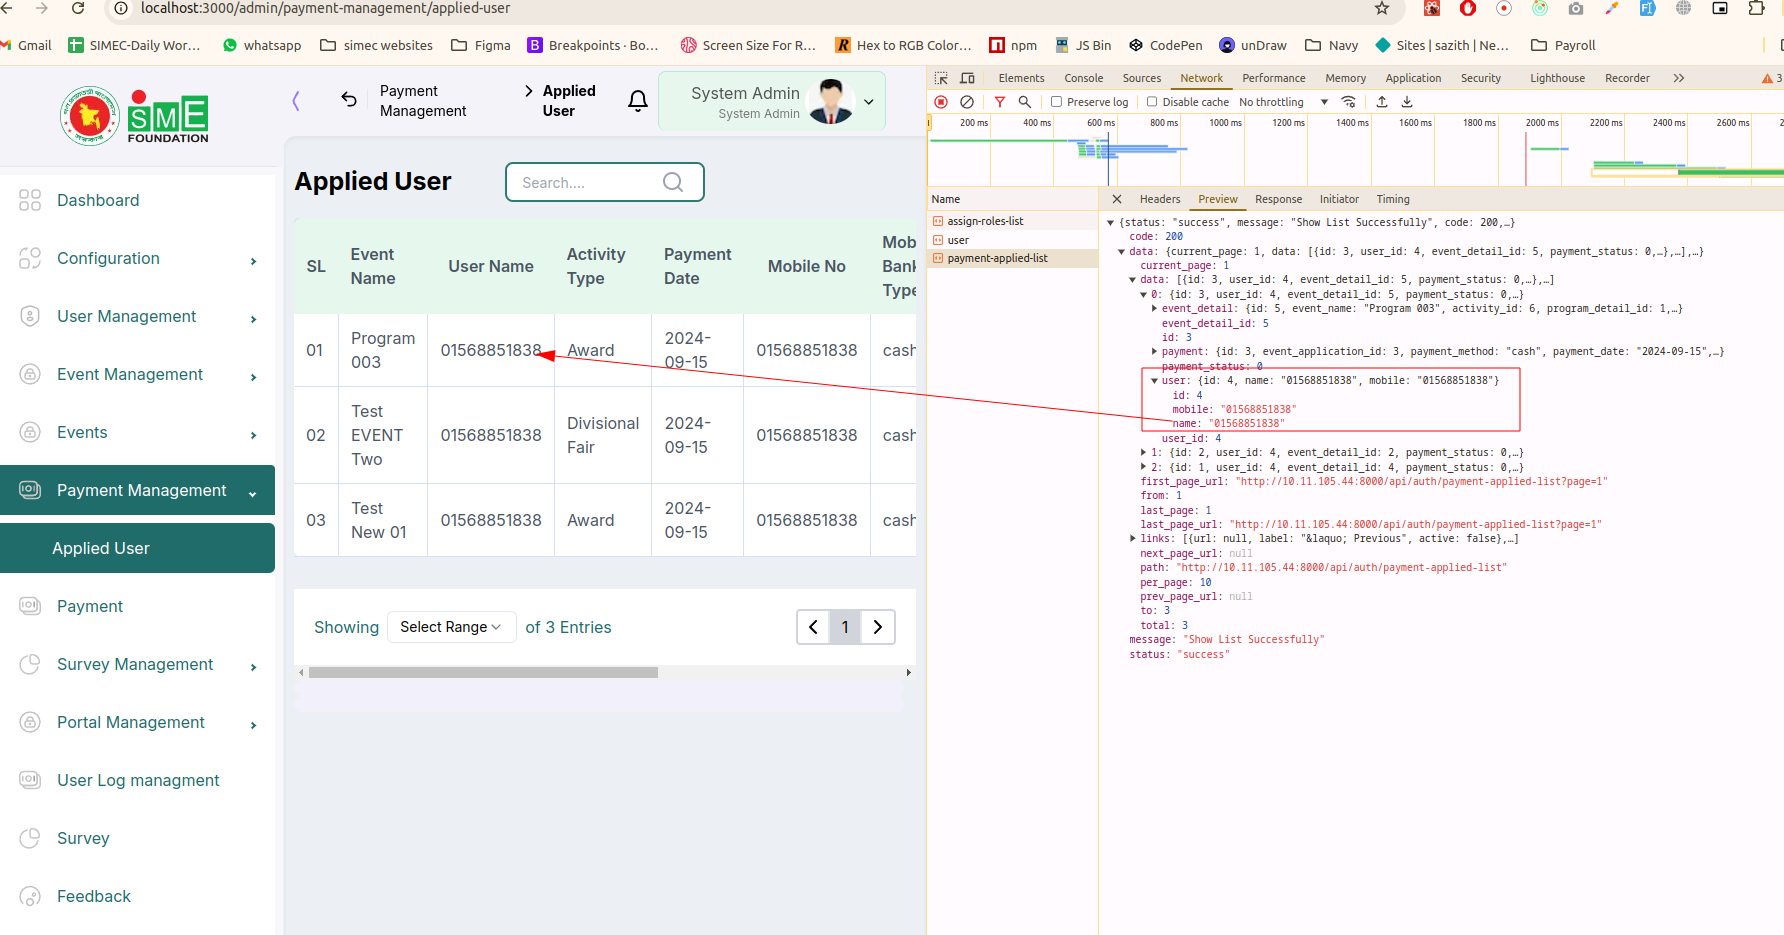
Task: Click the search magnifier icon
Action: pyautogui.click(x=673, y=182)
